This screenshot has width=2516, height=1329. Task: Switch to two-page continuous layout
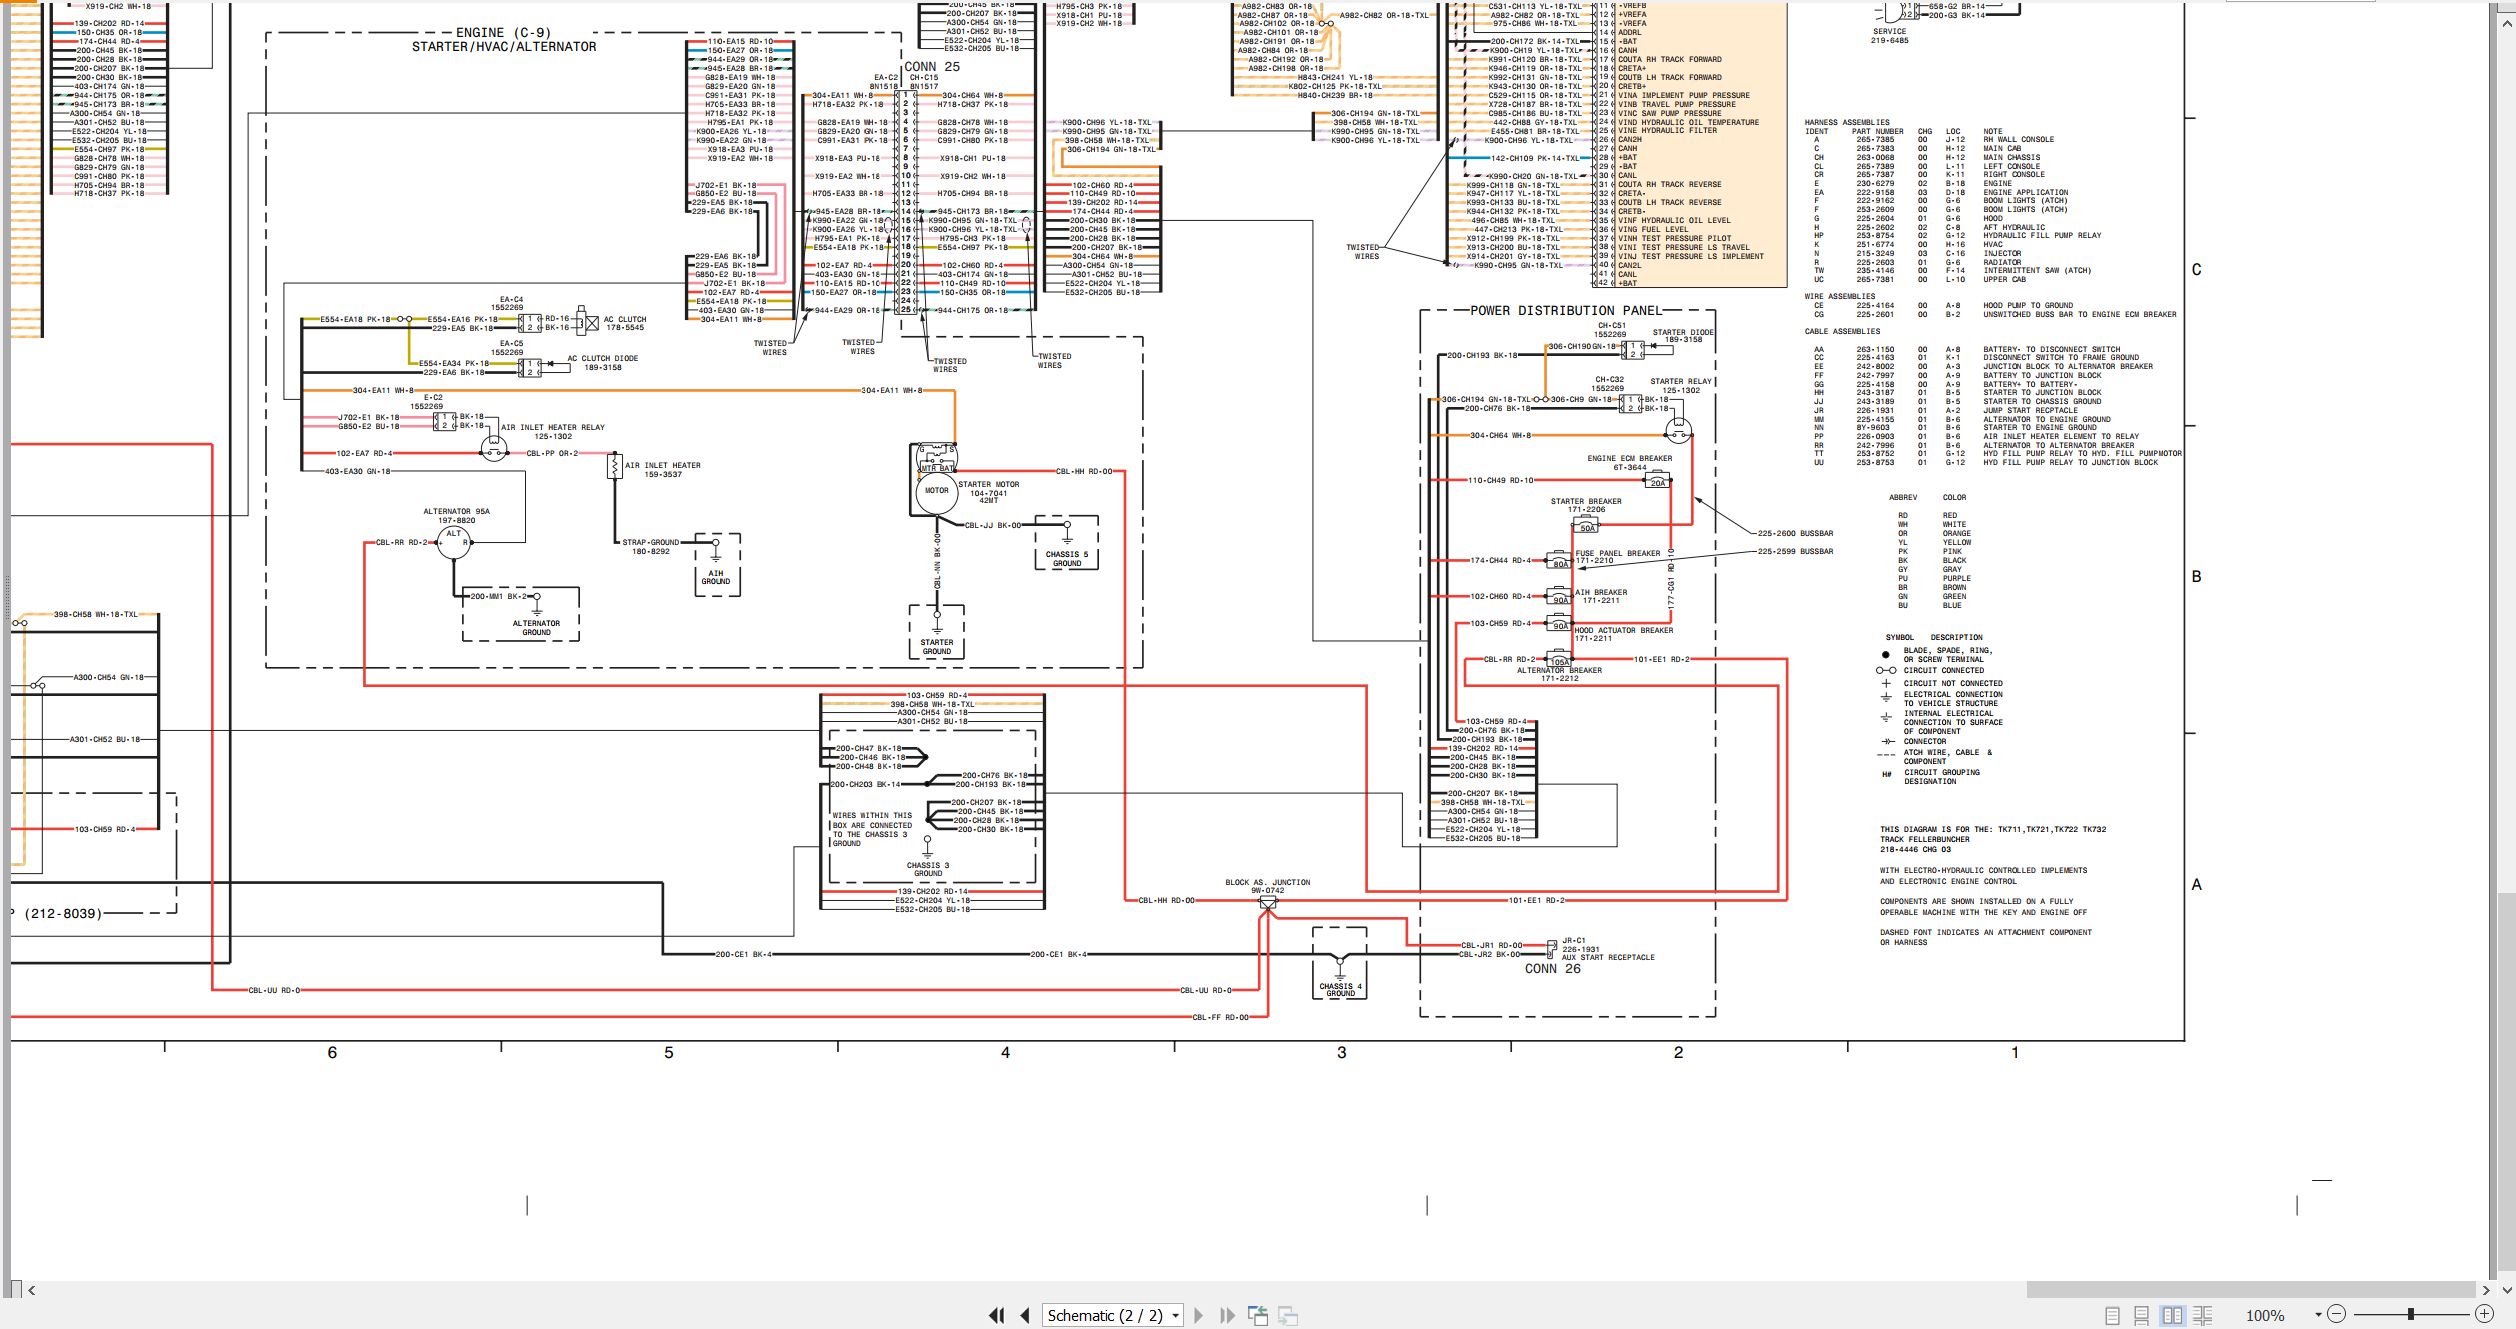[x=2202, y=1316]
